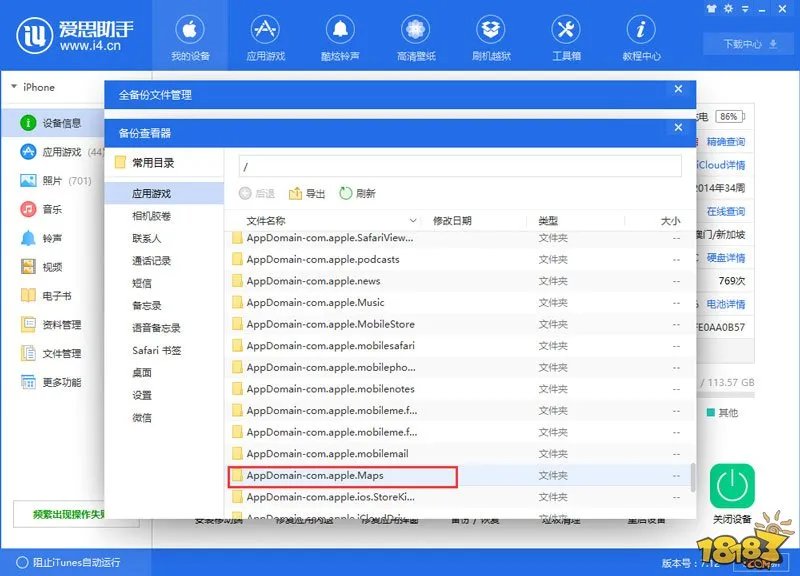Screen dimensions: 800x576
Task: Open the 工具箱 toolbox
Action: (x=565, y=38)
